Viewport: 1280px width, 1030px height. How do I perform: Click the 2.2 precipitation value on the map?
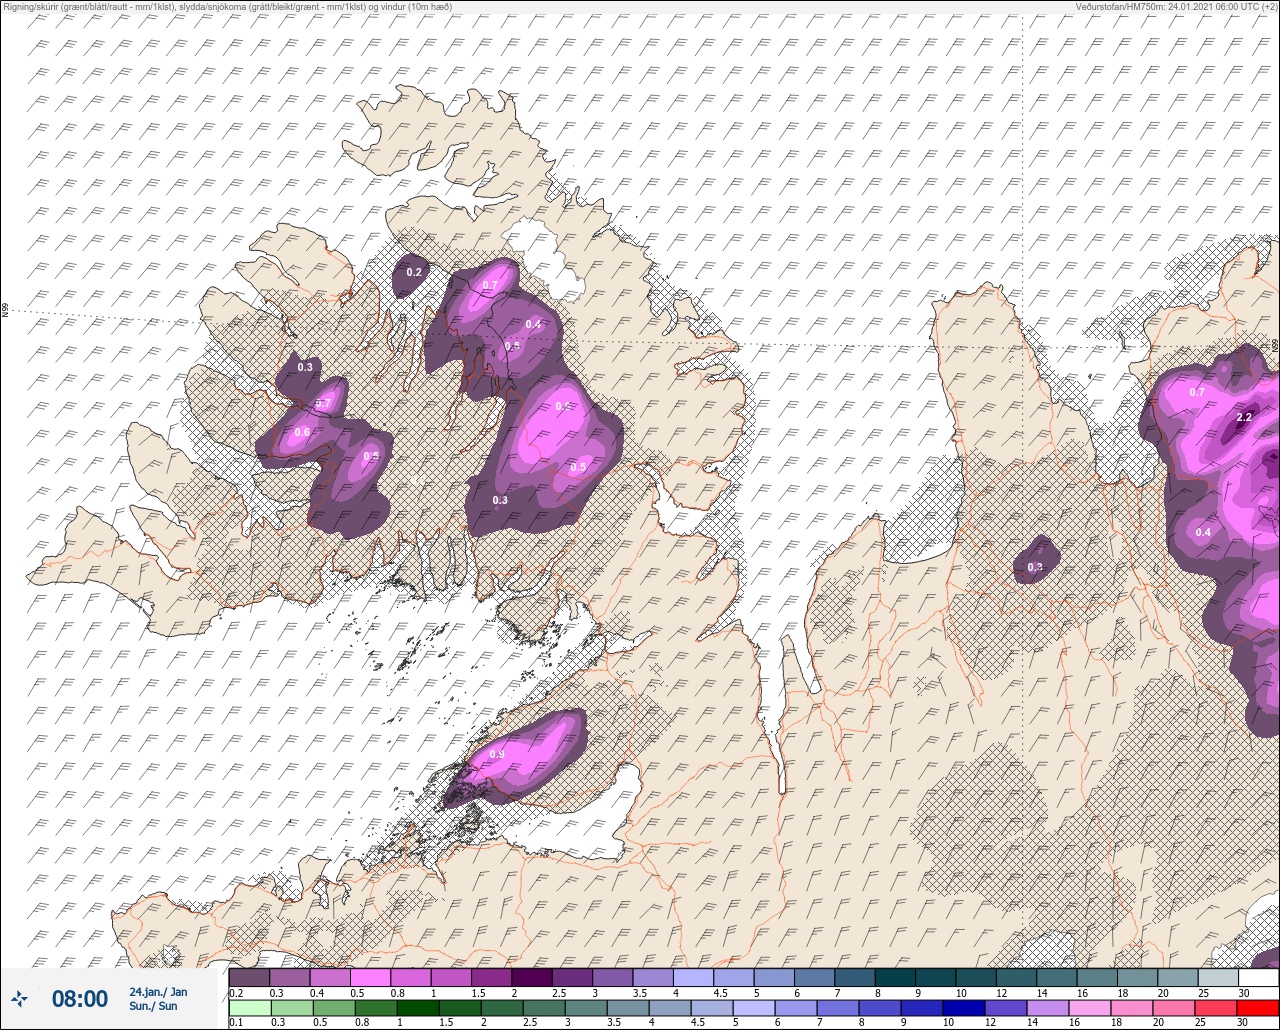[x=1245, y=417]
